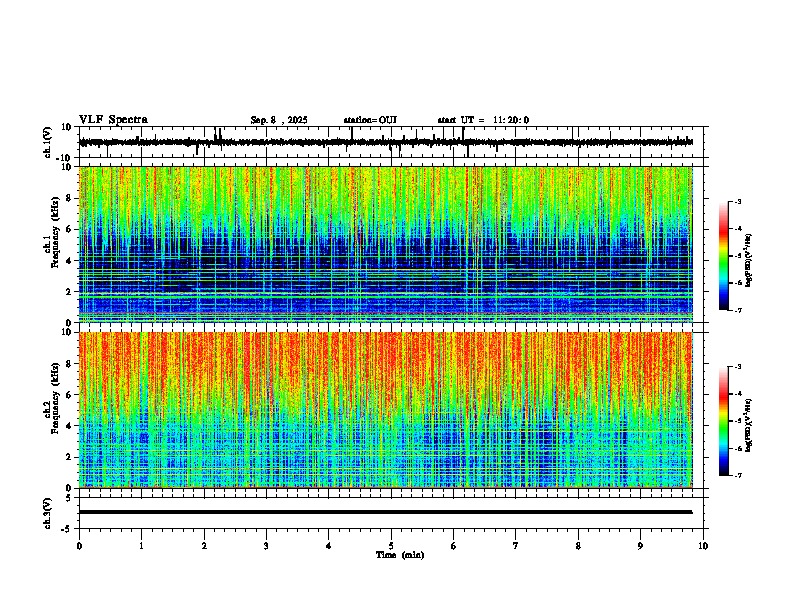Click the "-3" value on the ch.1 colorbar
Image resolution: width=792 pixels, height=612 pixels.
click(738, 202)
